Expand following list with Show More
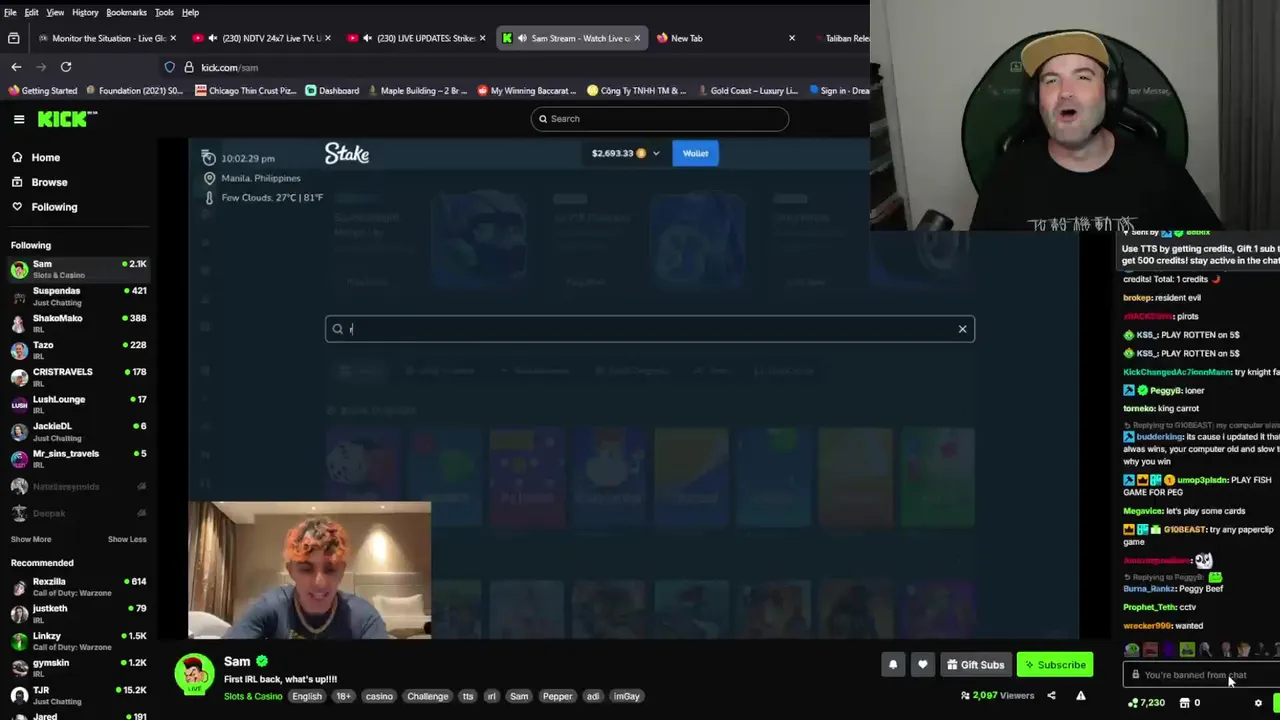 31,539
